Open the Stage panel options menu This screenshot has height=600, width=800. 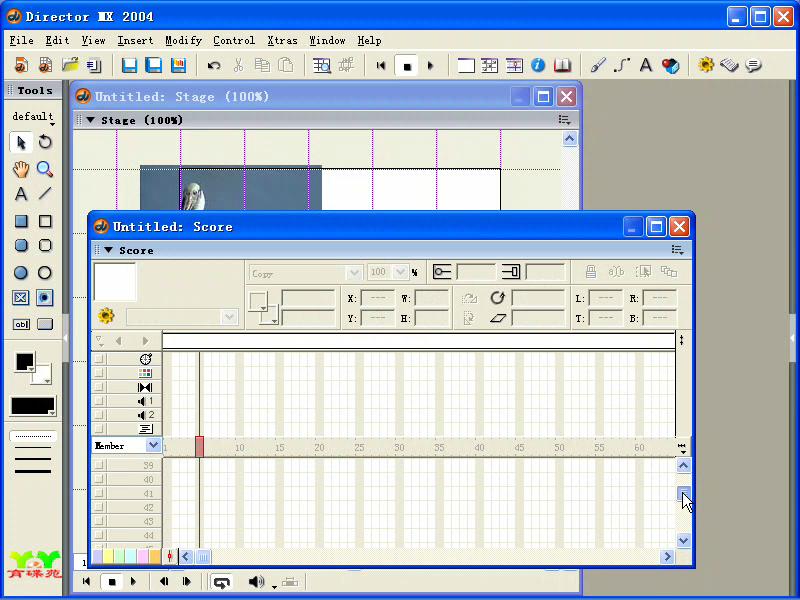click(x=564, y=119)
